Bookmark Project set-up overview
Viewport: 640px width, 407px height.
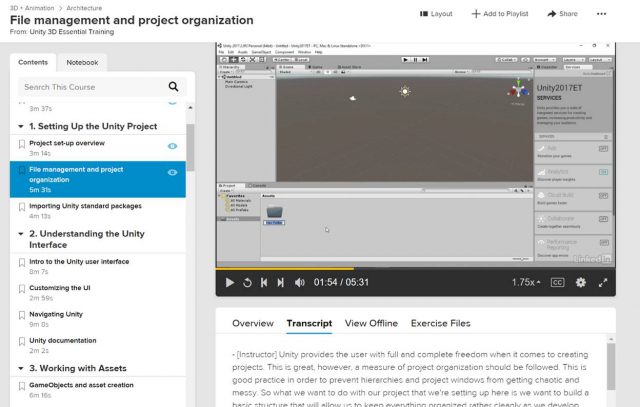[22, 144]
